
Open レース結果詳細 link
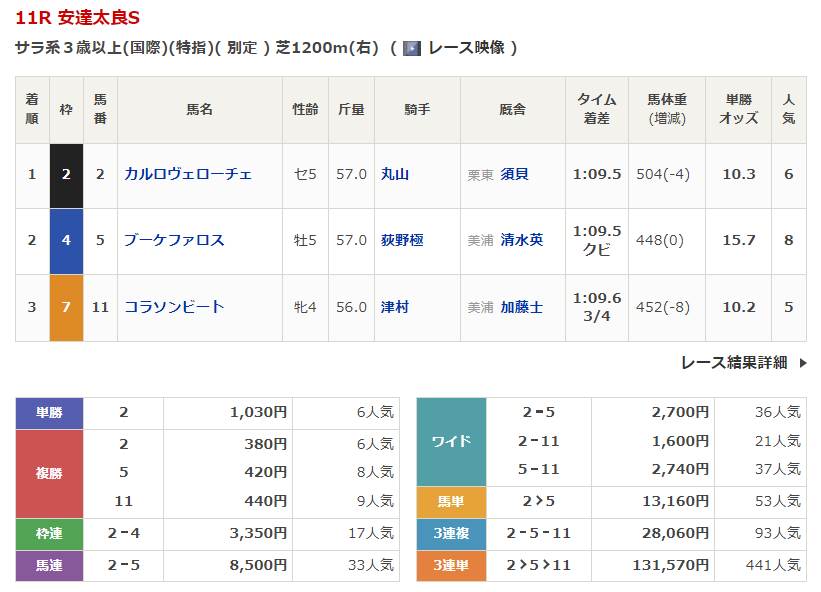734,363
